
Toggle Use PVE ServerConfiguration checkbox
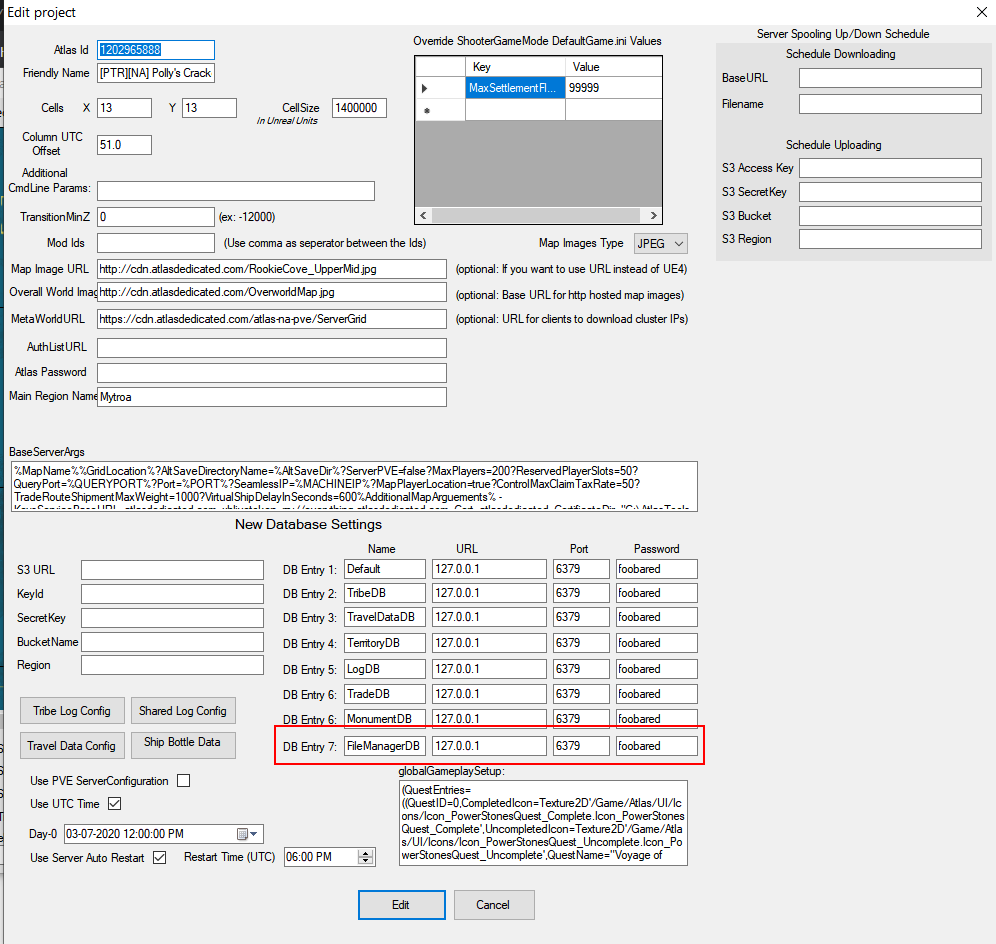tap(184, 780)
